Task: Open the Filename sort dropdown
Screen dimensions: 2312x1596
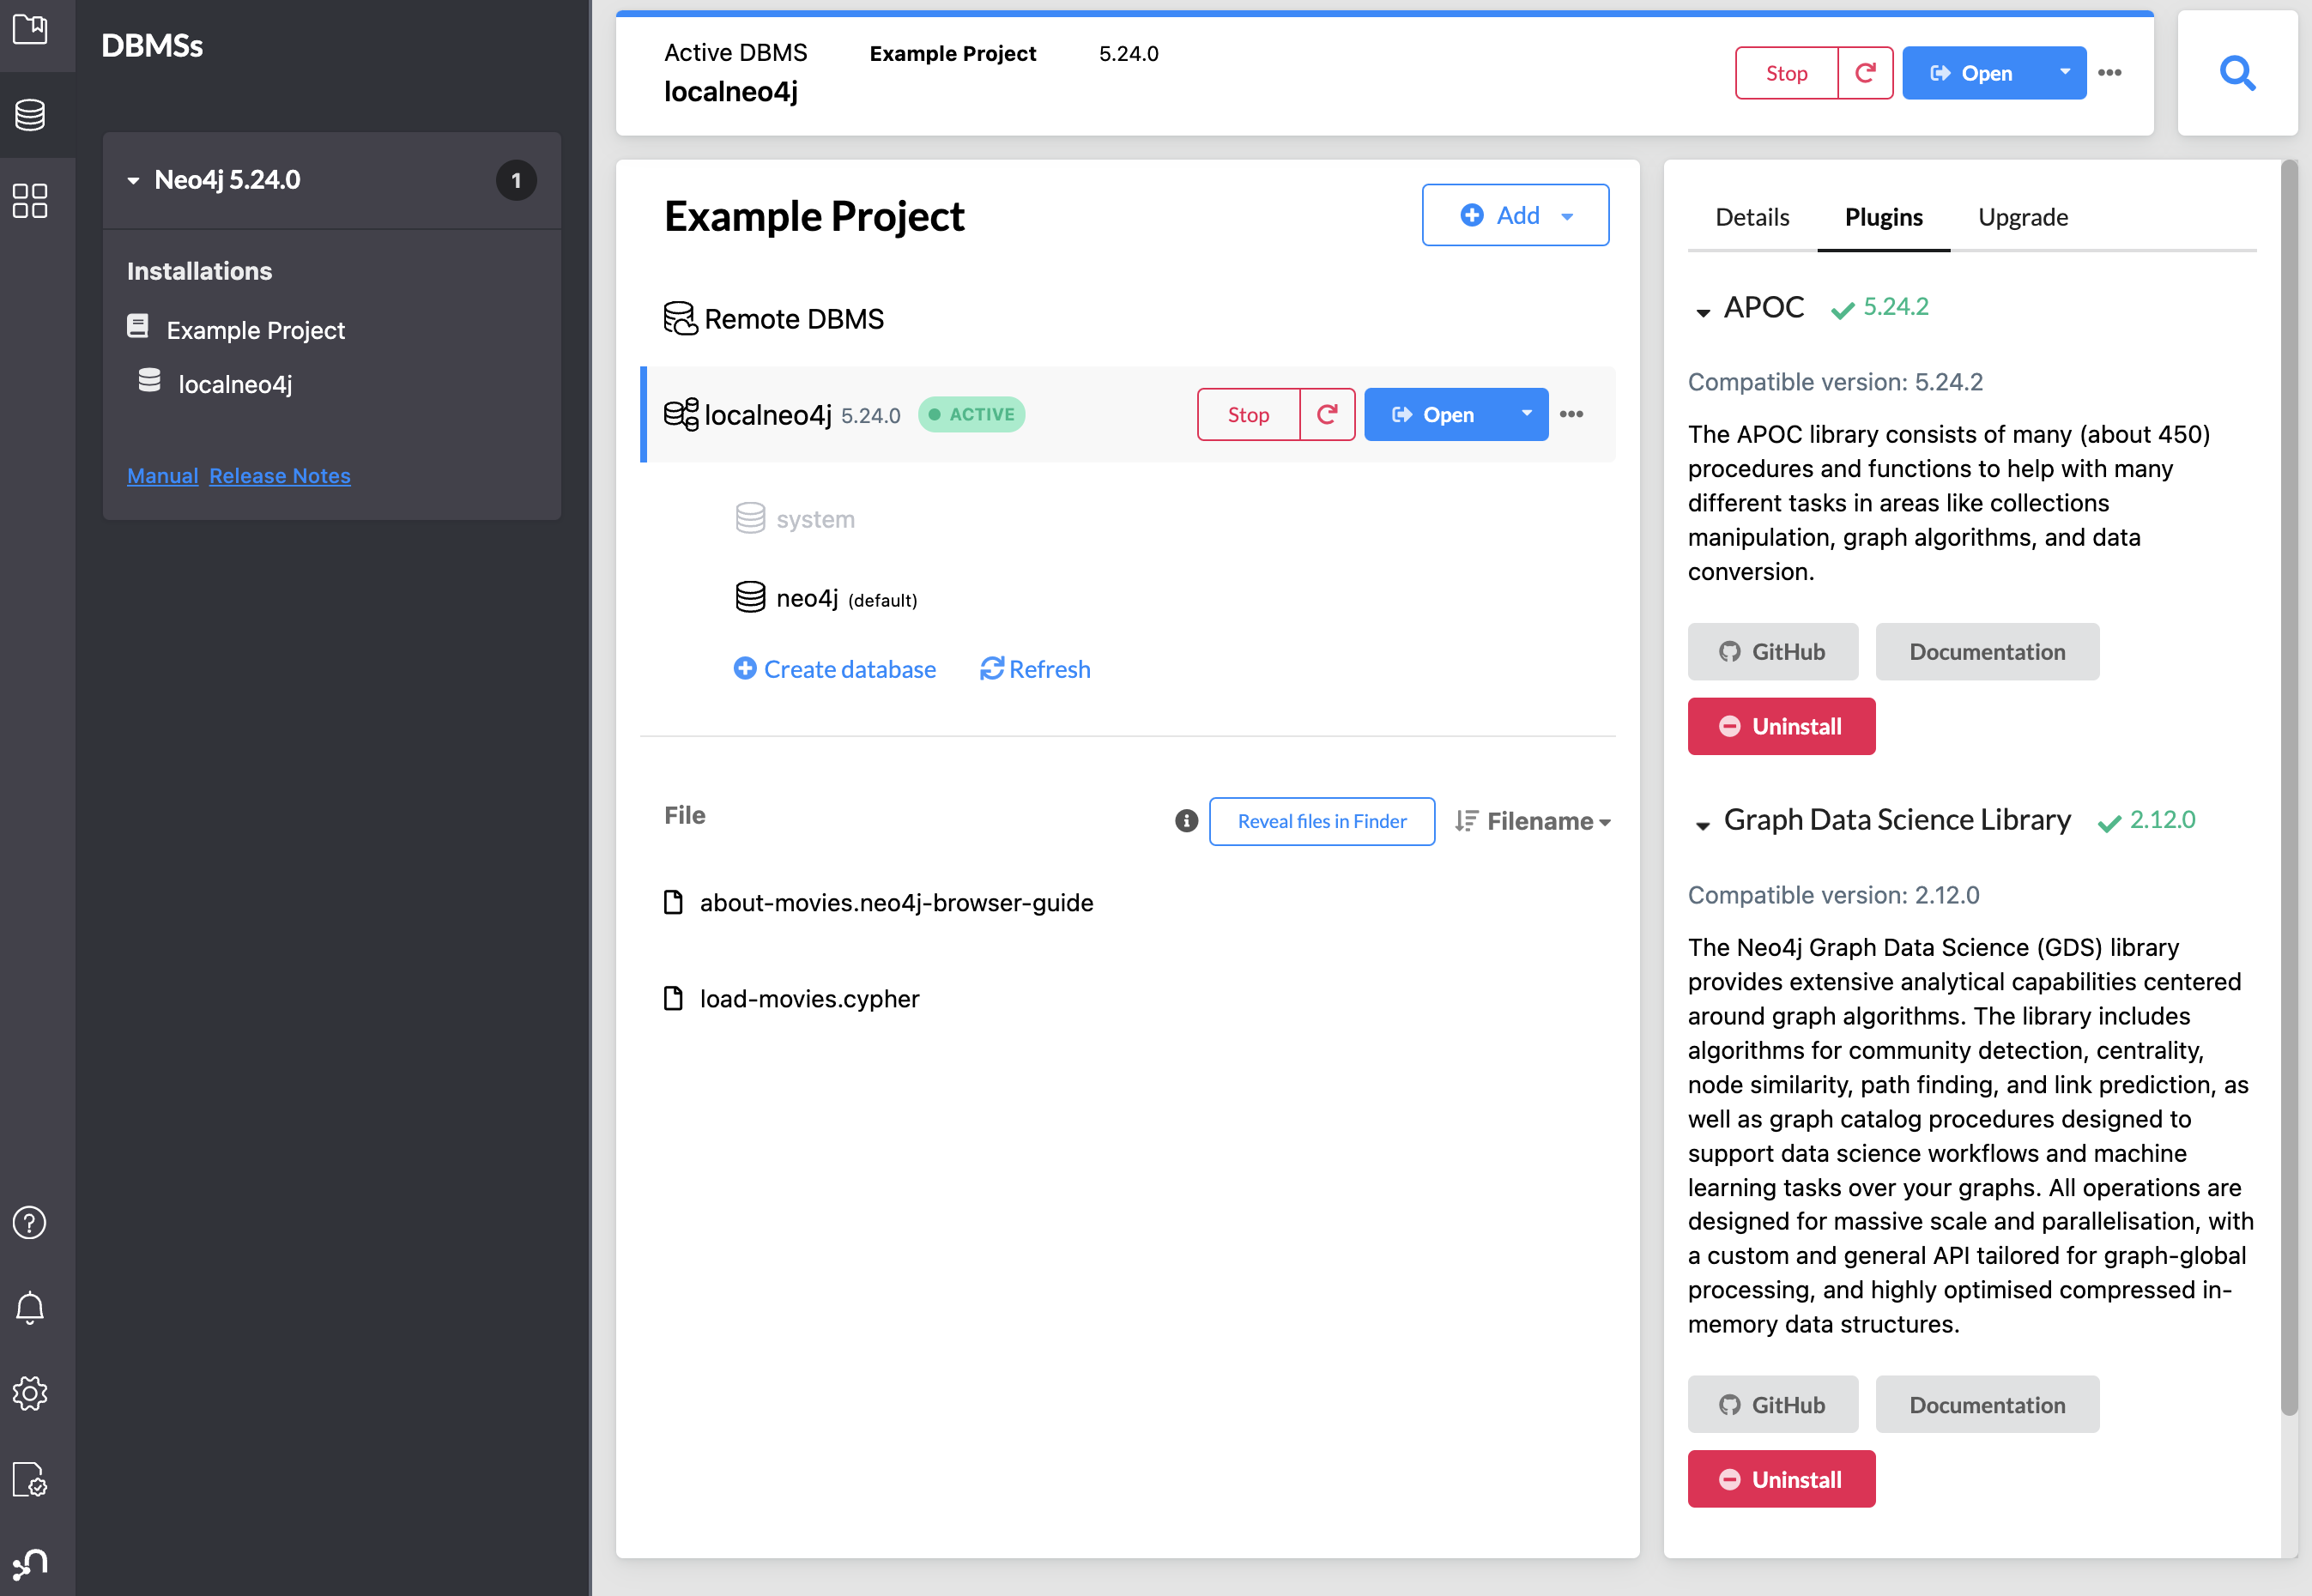Action: 1548,821
